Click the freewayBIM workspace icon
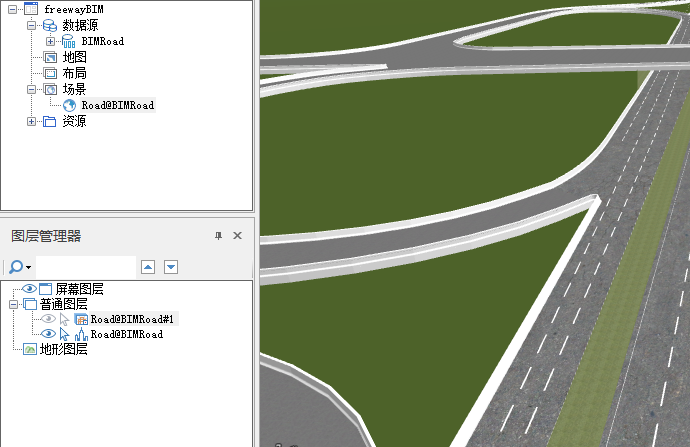Image resolution: width=690 pixels, height=447 pixels. 31,9
